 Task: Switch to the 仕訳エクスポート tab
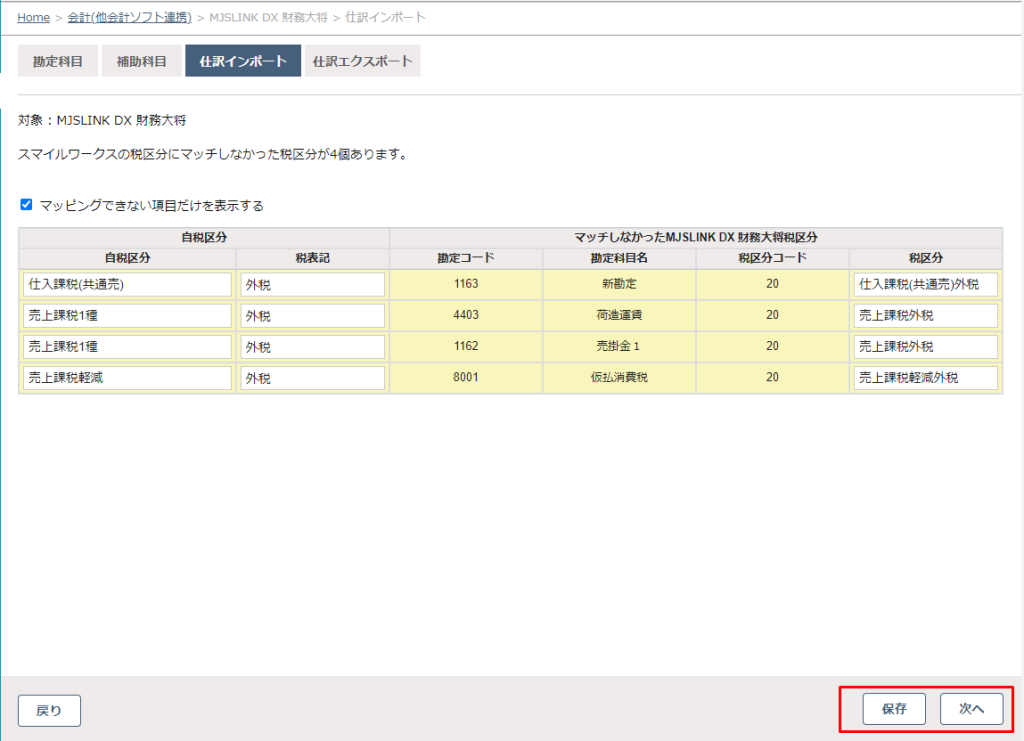pyautogui.click(x=362, y=61)
